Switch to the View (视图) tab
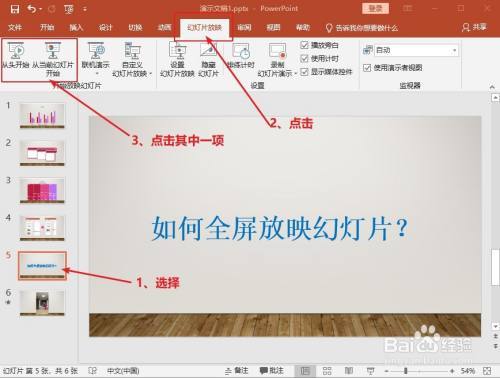 point(273,27)
